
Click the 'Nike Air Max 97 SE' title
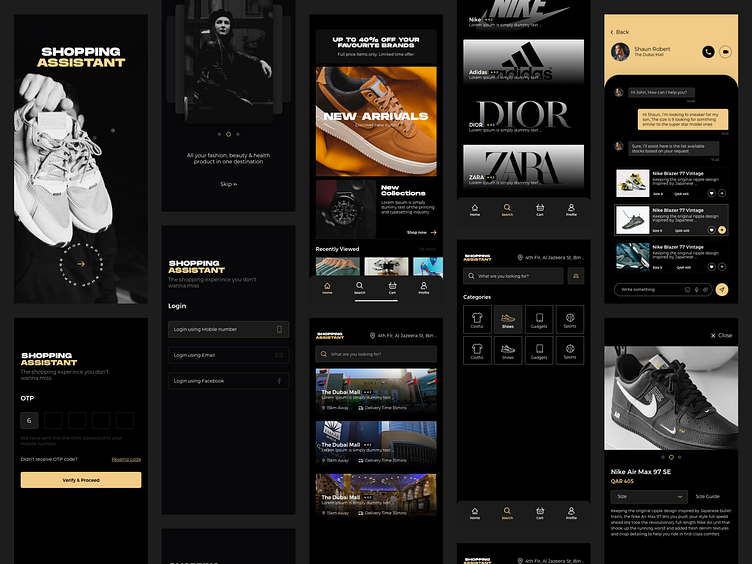click(x=641, y=472)
